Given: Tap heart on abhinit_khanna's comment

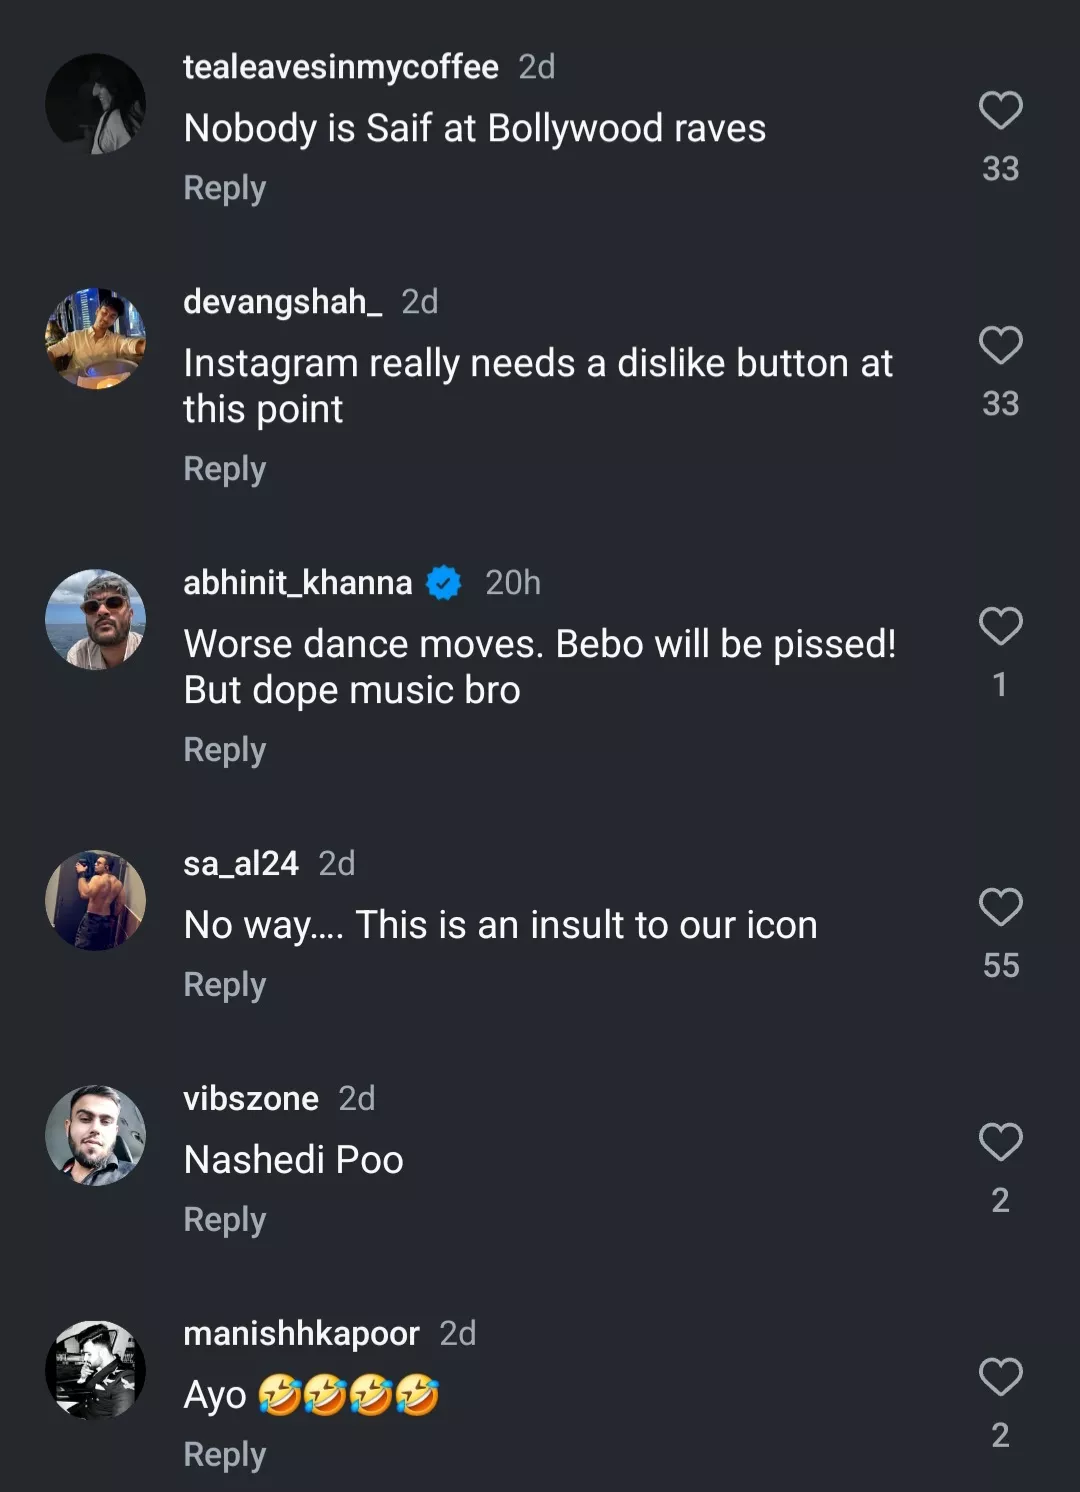Looking at the screenshot, I should 1000,627.
